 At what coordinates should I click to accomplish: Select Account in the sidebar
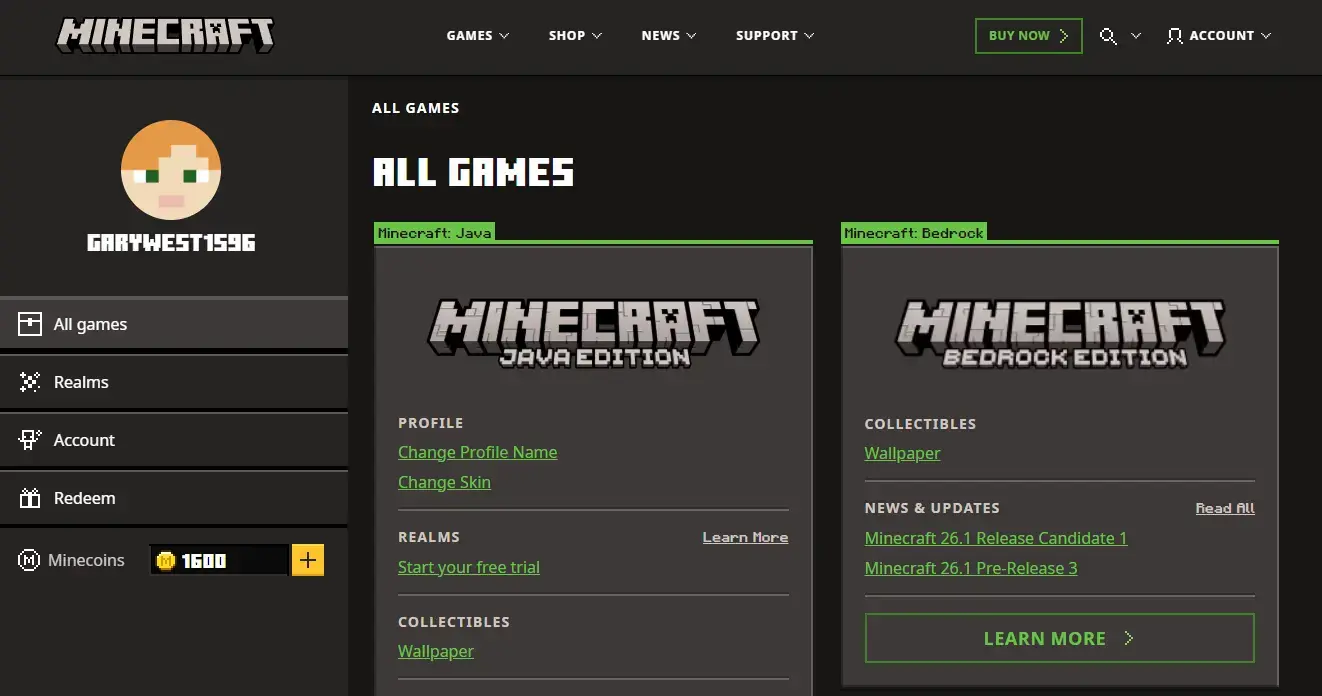[x=174, y=440]
